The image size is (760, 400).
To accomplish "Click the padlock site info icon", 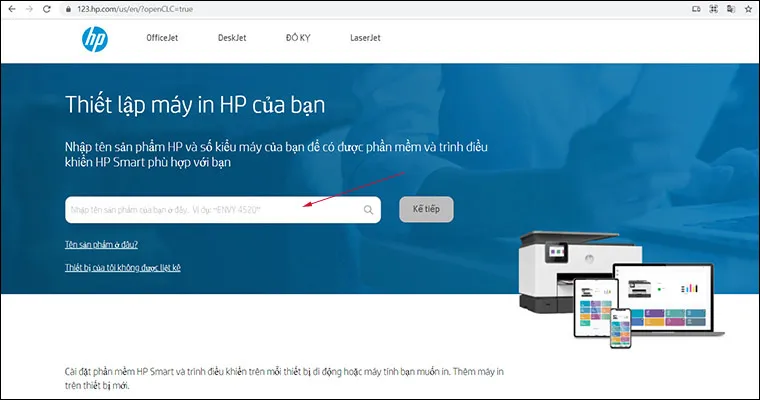I will [68, 9].
